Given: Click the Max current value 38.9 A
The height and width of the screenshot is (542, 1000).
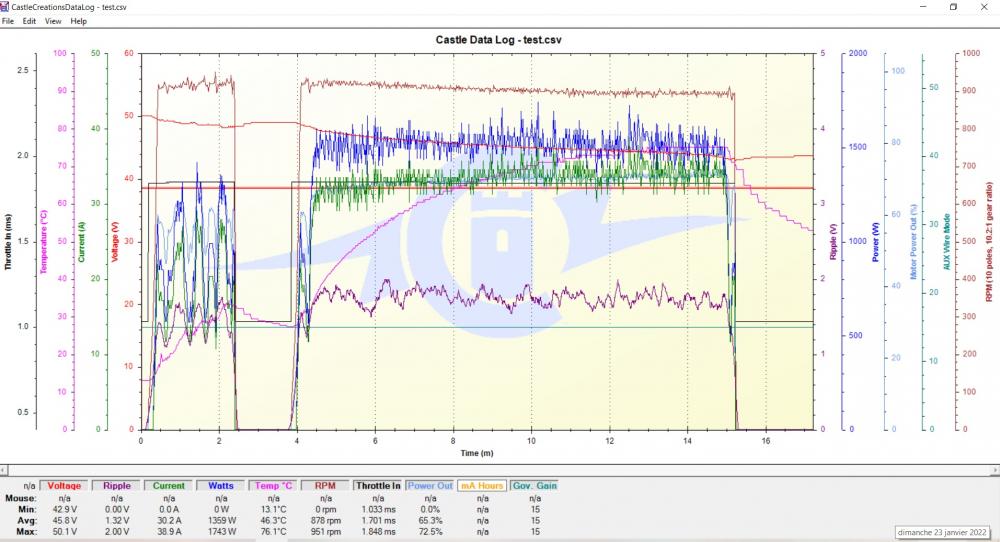Looking at the screenshot, I should point(168,532).
